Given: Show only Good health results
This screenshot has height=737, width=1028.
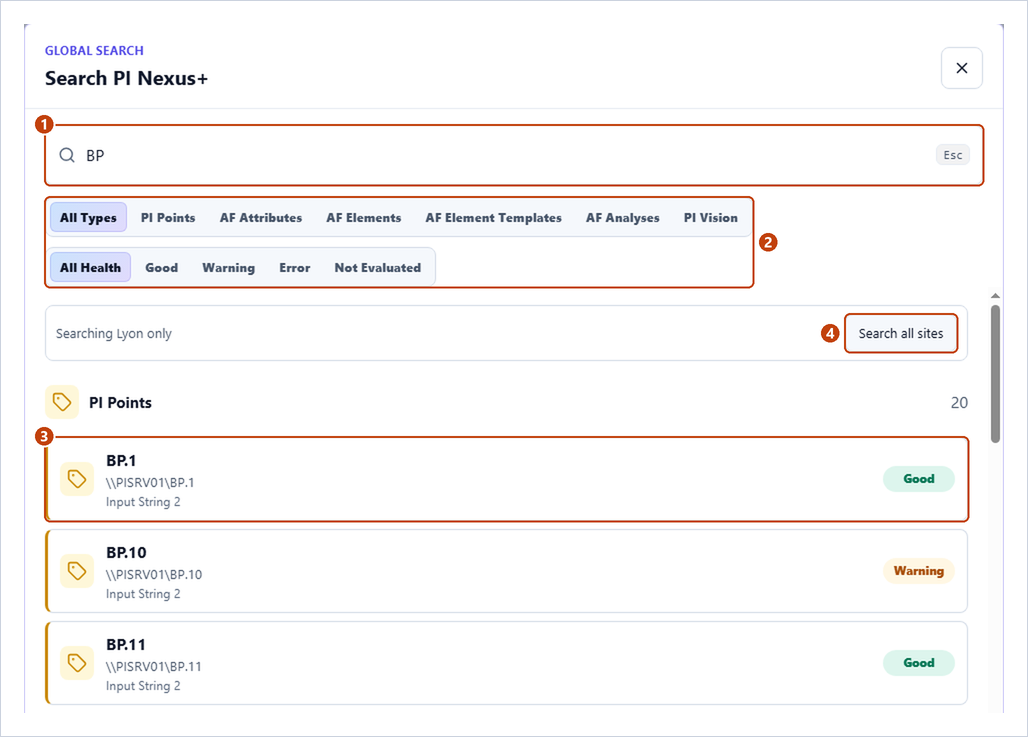Looking at the screenshot, I should pos(161,268).
